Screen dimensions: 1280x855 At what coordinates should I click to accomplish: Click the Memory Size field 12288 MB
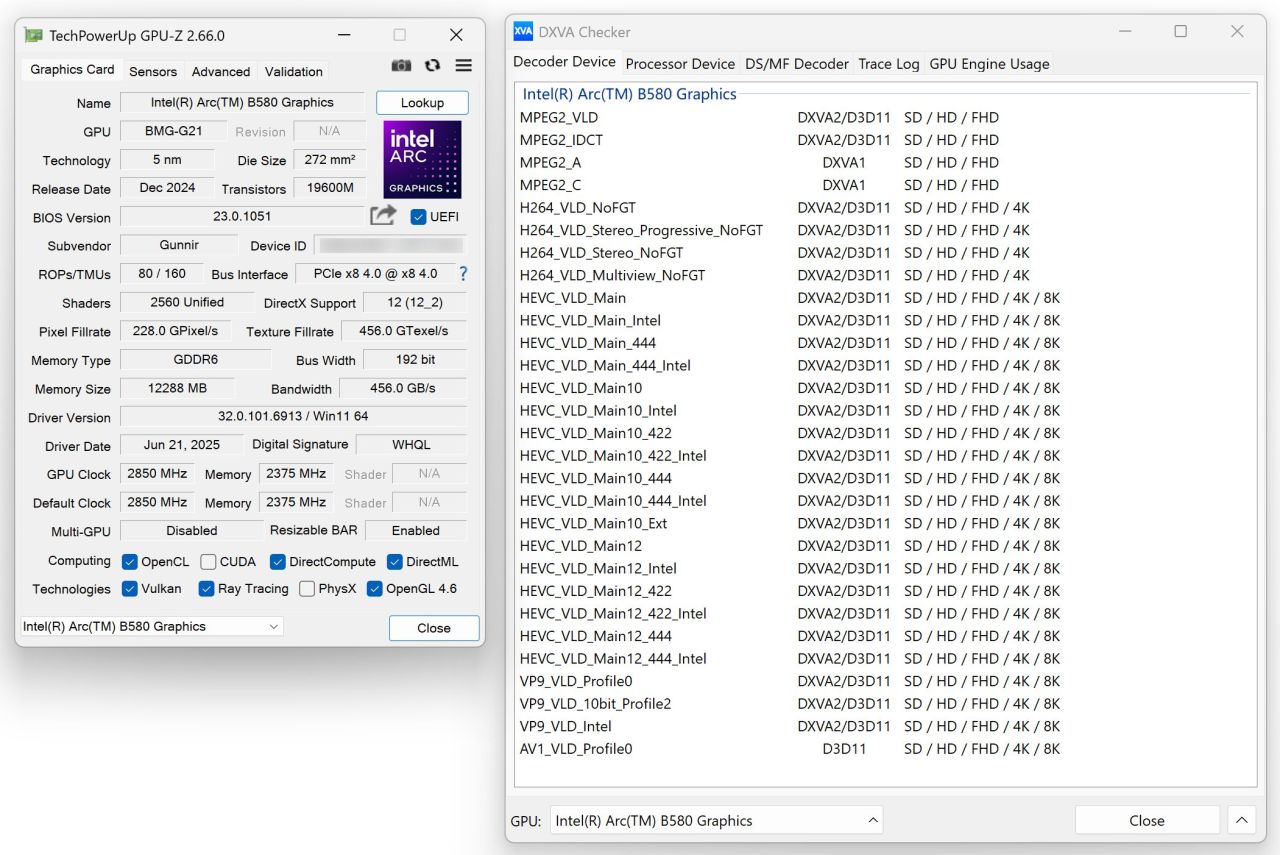[x=178, y=388]
